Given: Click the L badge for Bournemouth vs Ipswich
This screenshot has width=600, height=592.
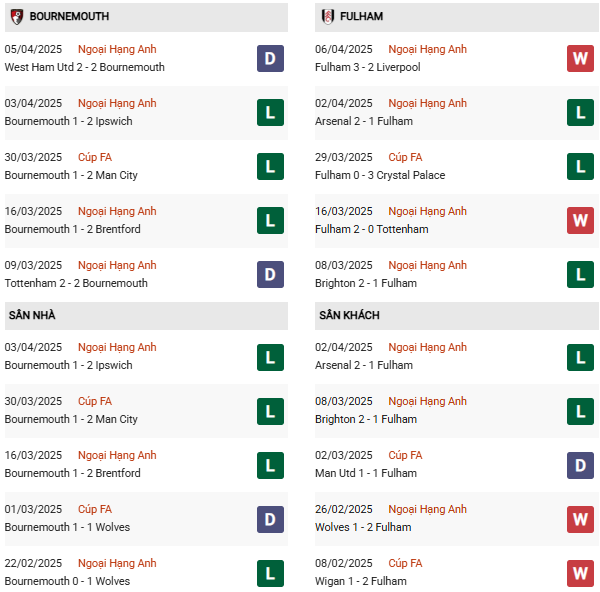Looking at the screenshot, I should pyautogui.click(x=270, y=112).
